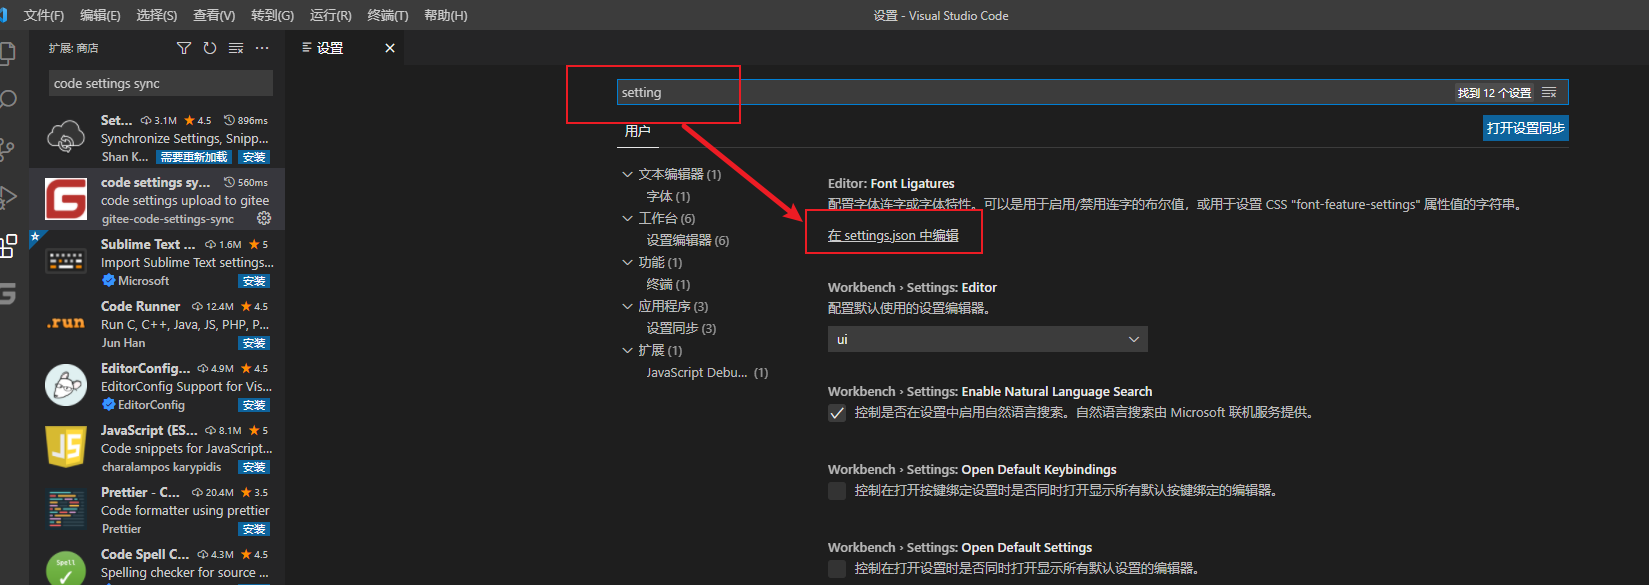The height and width of the screenshot is (585, 1649).
Task: Open the Extensions view icon
Action: tap(8, 245)
